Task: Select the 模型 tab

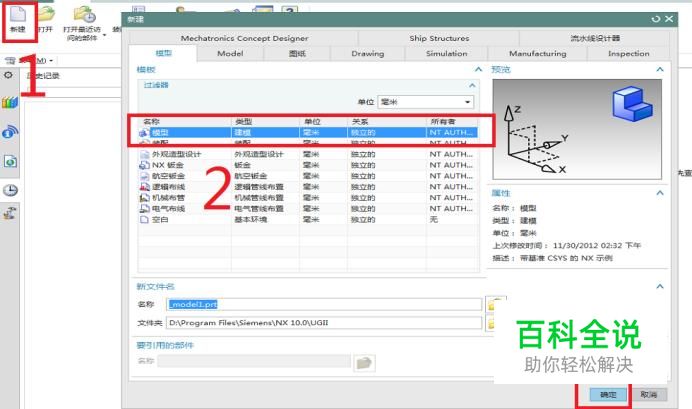Action: click(163, 53)
